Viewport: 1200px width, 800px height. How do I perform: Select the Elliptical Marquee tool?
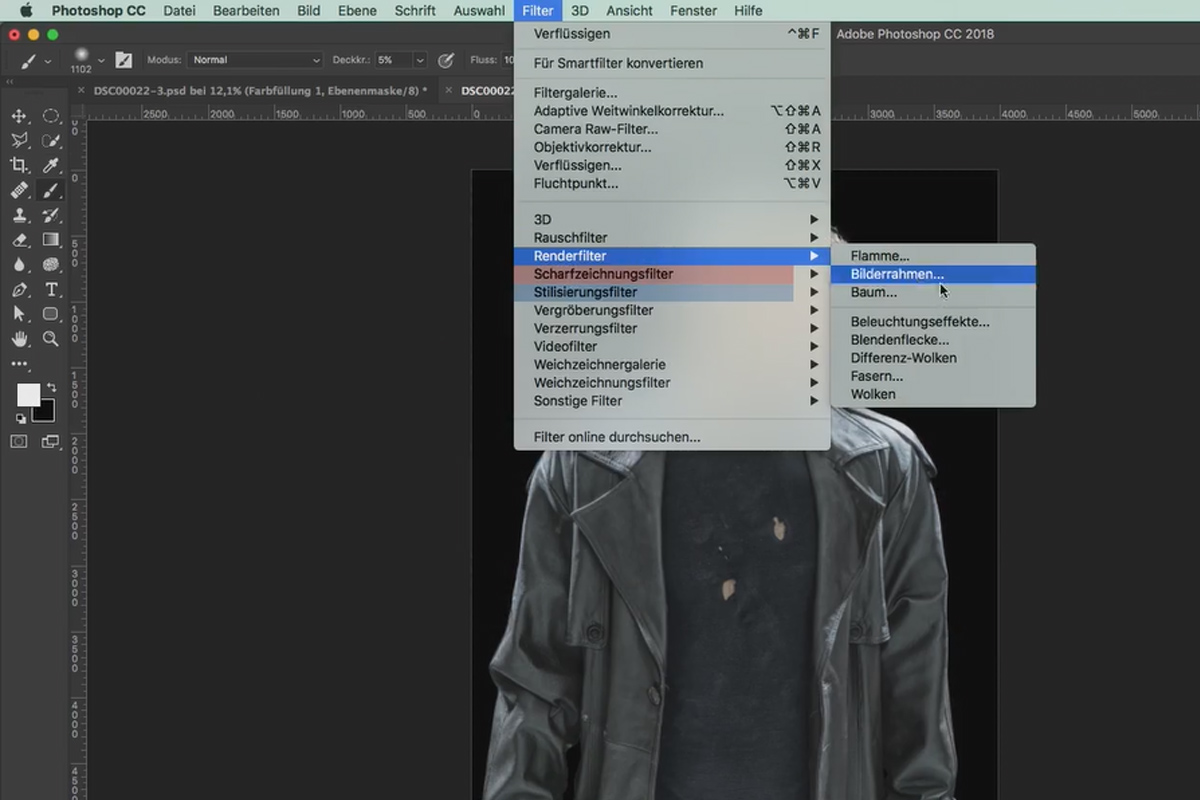pyautogui.click(x=51, y=116)
